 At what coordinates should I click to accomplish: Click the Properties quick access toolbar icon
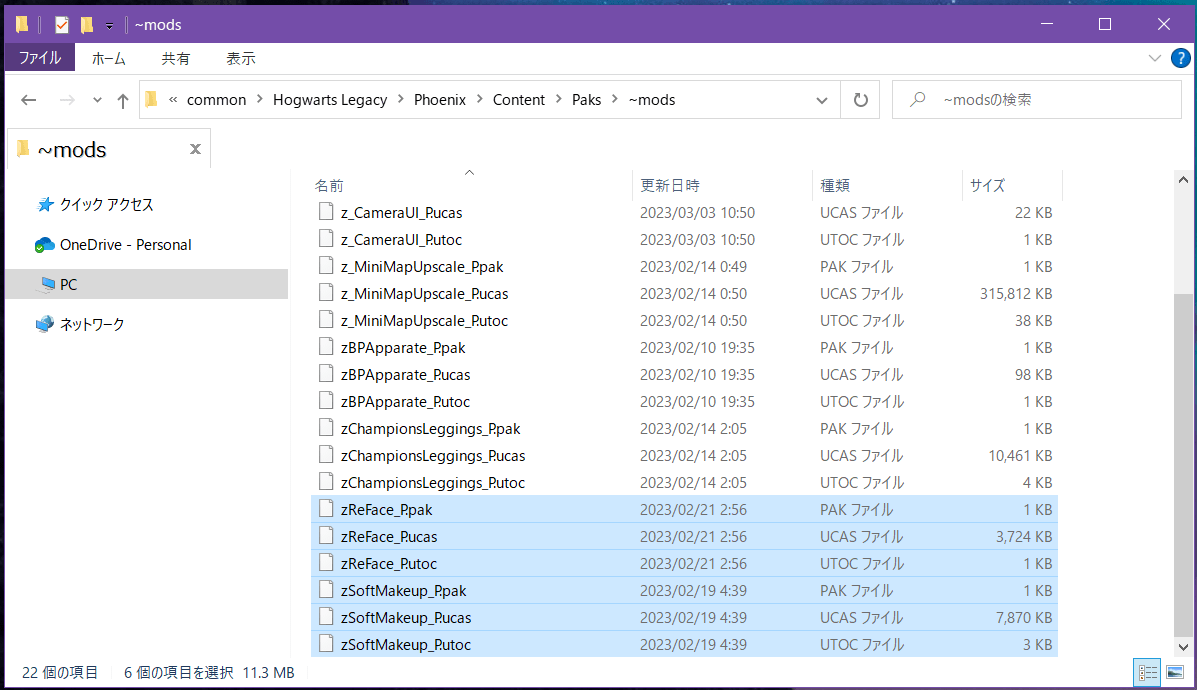tap(62, 25)
